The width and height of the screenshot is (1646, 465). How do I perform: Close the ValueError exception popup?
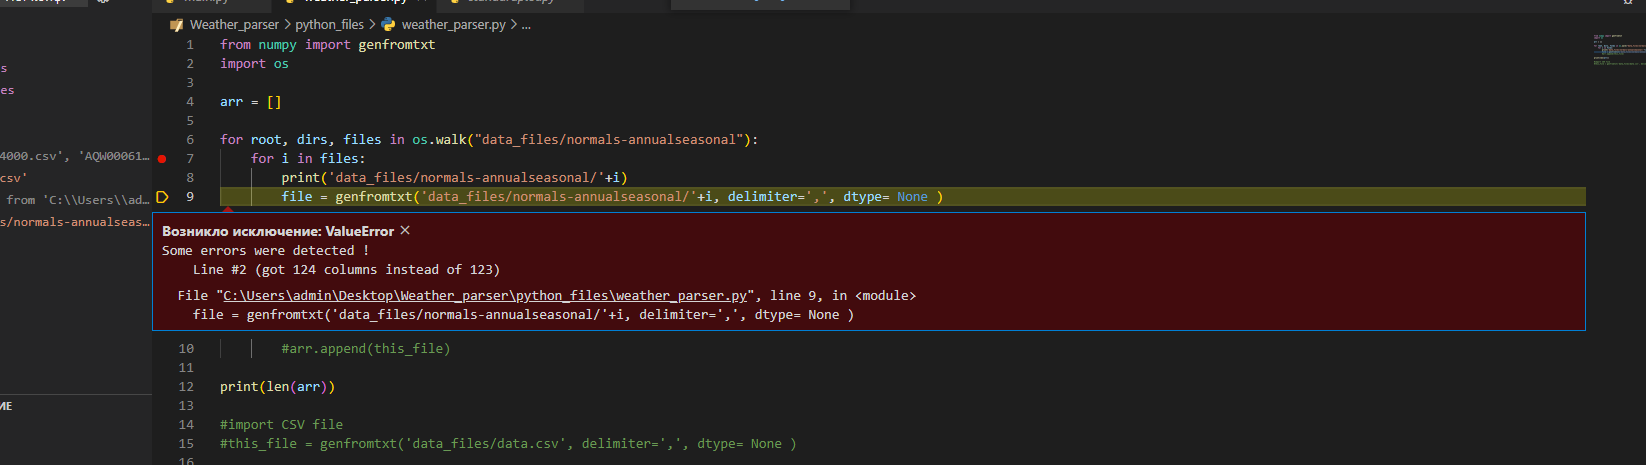point(405,231)
